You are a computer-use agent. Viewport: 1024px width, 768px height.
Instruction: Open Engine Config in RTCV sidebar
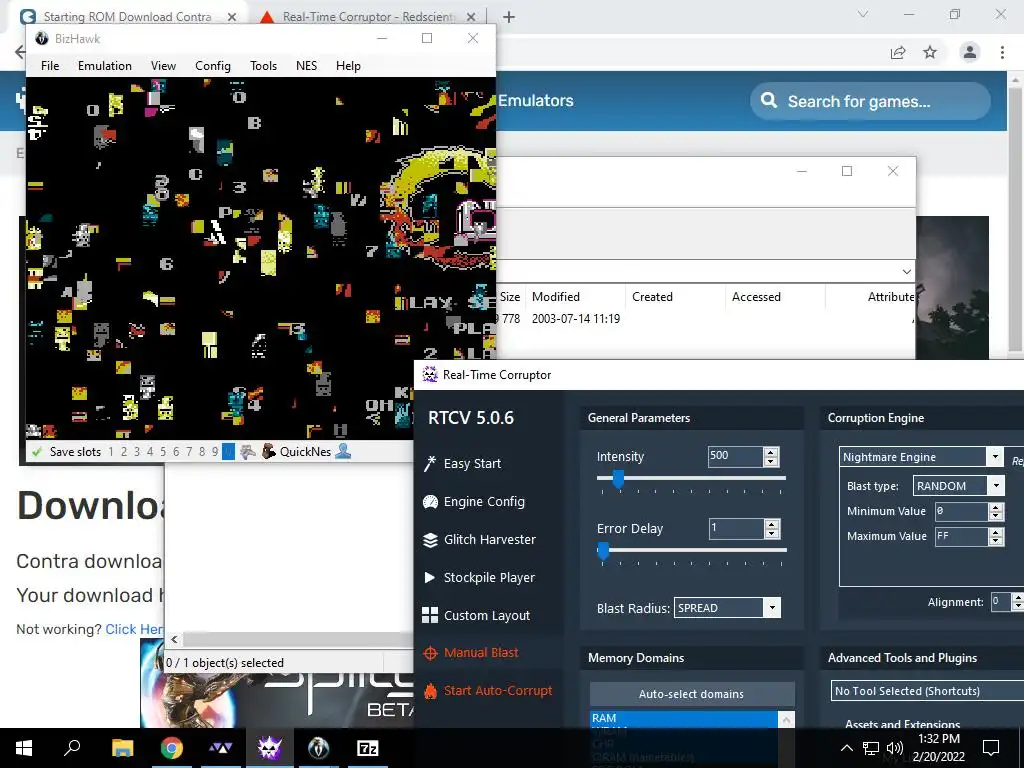(474, 502)
